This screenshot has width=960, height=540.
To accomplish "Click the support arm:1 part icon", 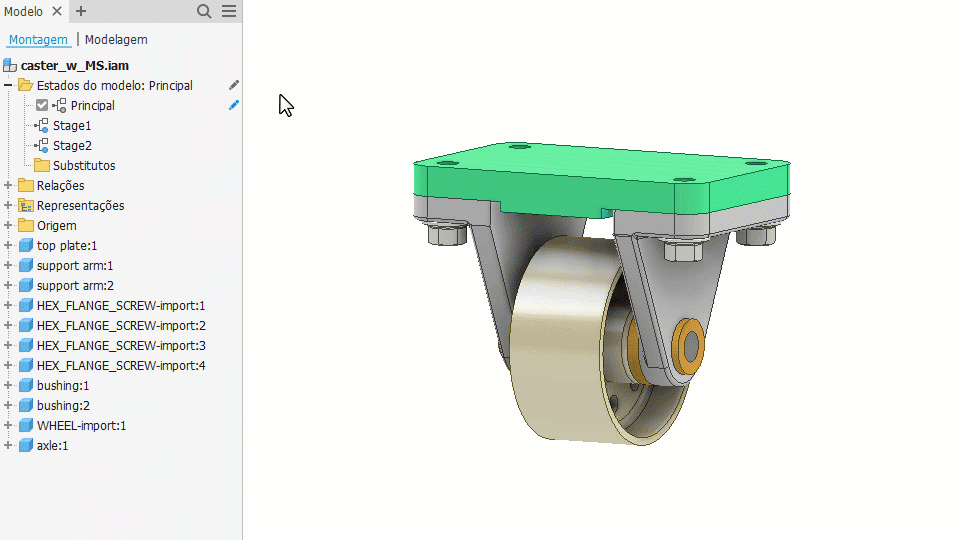I will point(26,265).
